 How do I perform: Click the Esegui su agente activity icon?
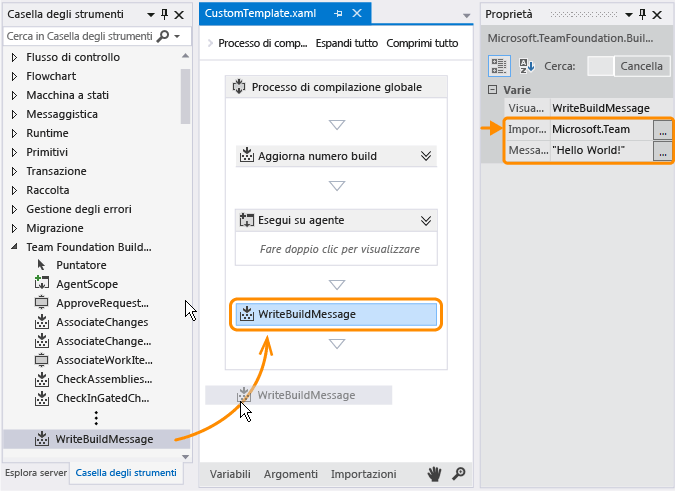247,220
